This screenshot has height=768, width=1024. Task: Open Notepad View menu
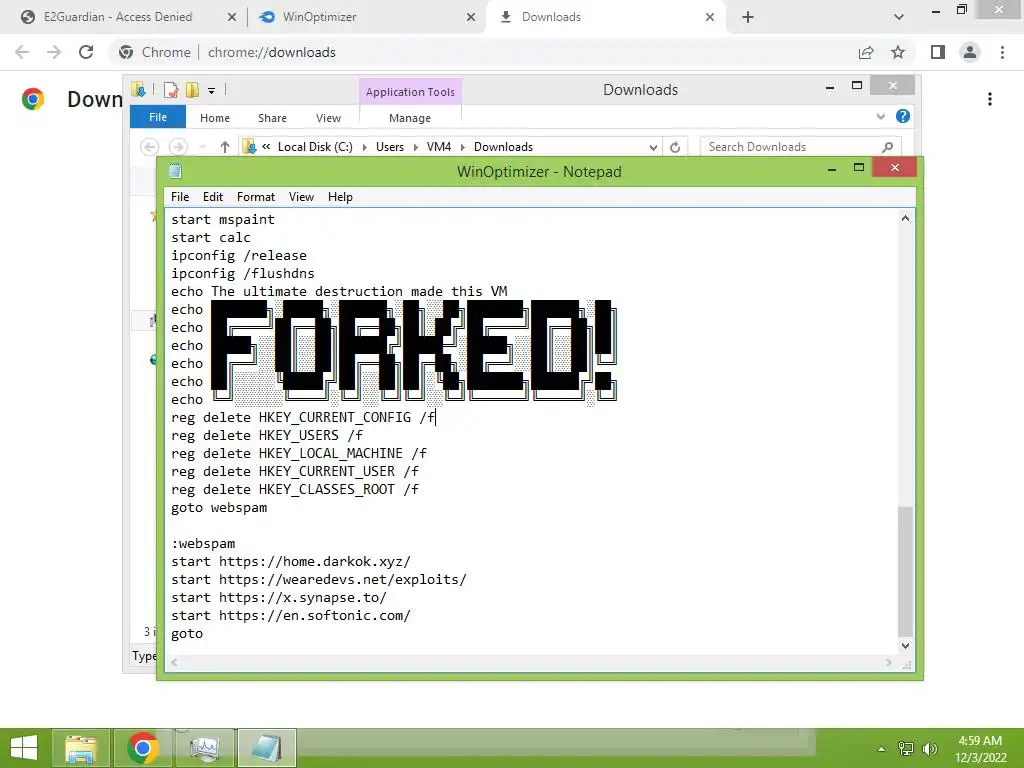coord(302,197)
